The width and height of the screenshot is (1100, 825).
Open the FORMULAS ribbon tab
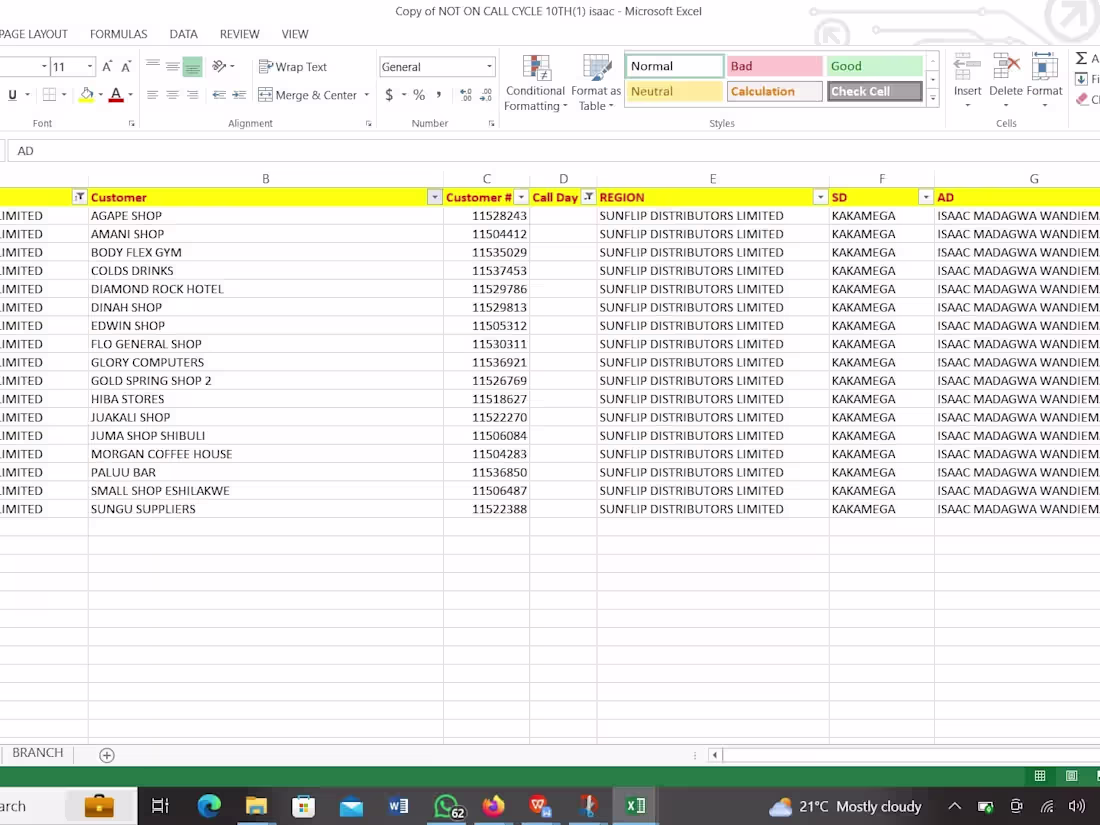click(118, 34)
